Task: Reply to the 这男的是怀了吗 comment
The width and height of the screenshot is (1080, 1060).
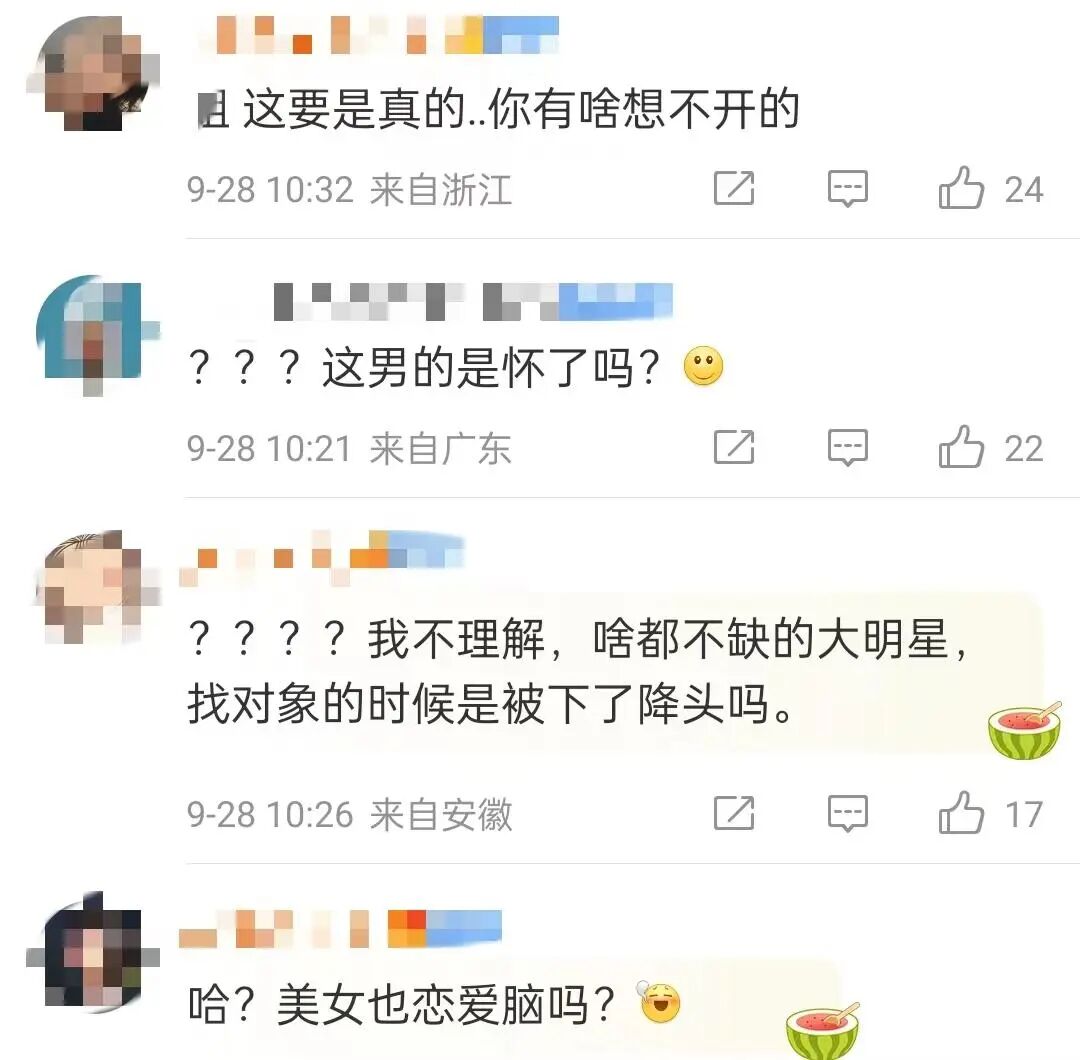Action: point(847,448)
